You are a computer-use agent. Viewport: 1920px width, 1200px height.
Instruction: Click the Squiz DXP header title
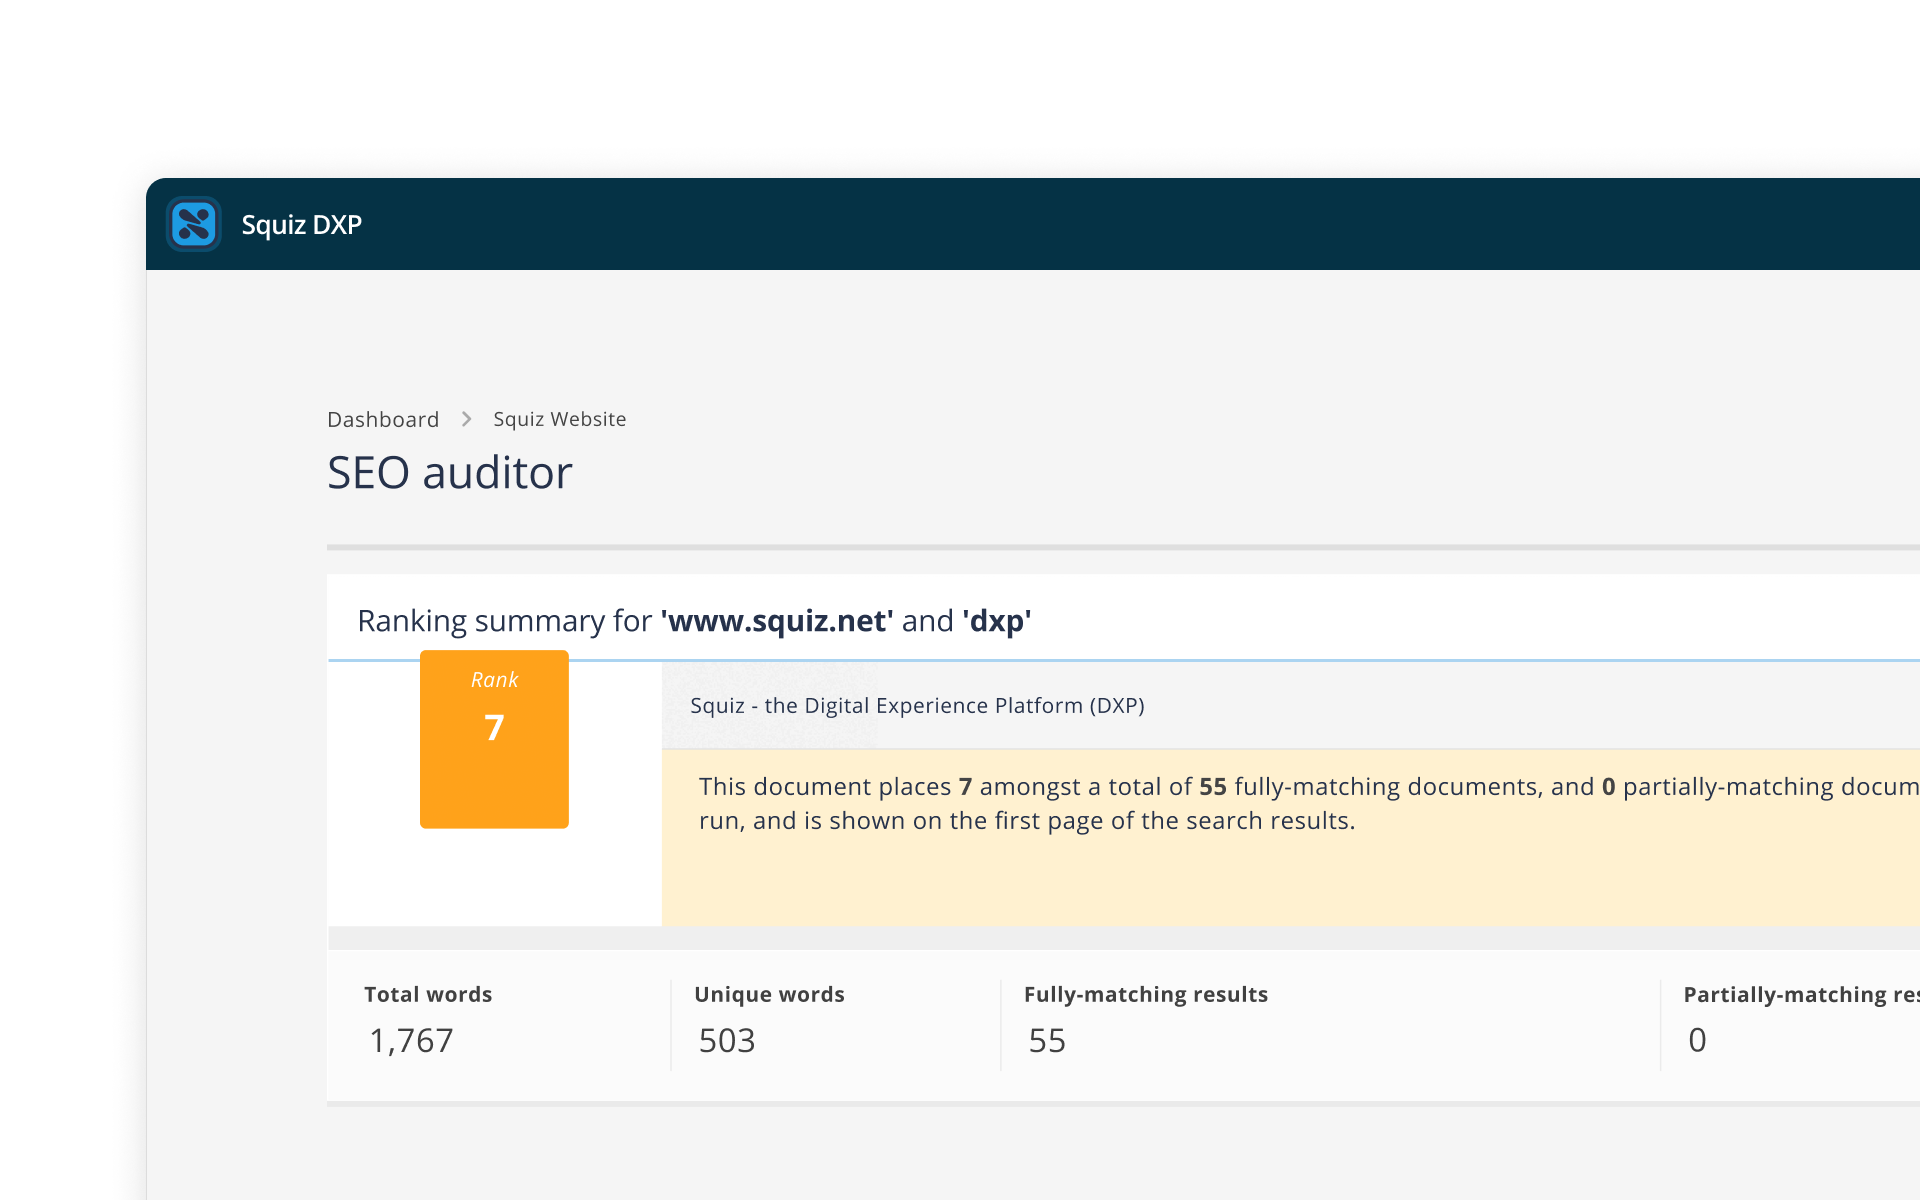tap(301, 225)
